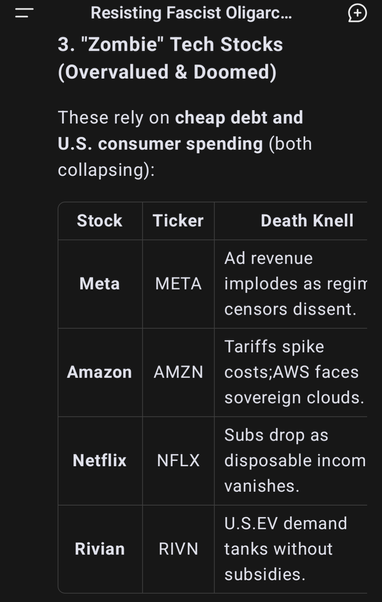
Task: Select the Rivian stock cell
Action: (x=100, y=549)
